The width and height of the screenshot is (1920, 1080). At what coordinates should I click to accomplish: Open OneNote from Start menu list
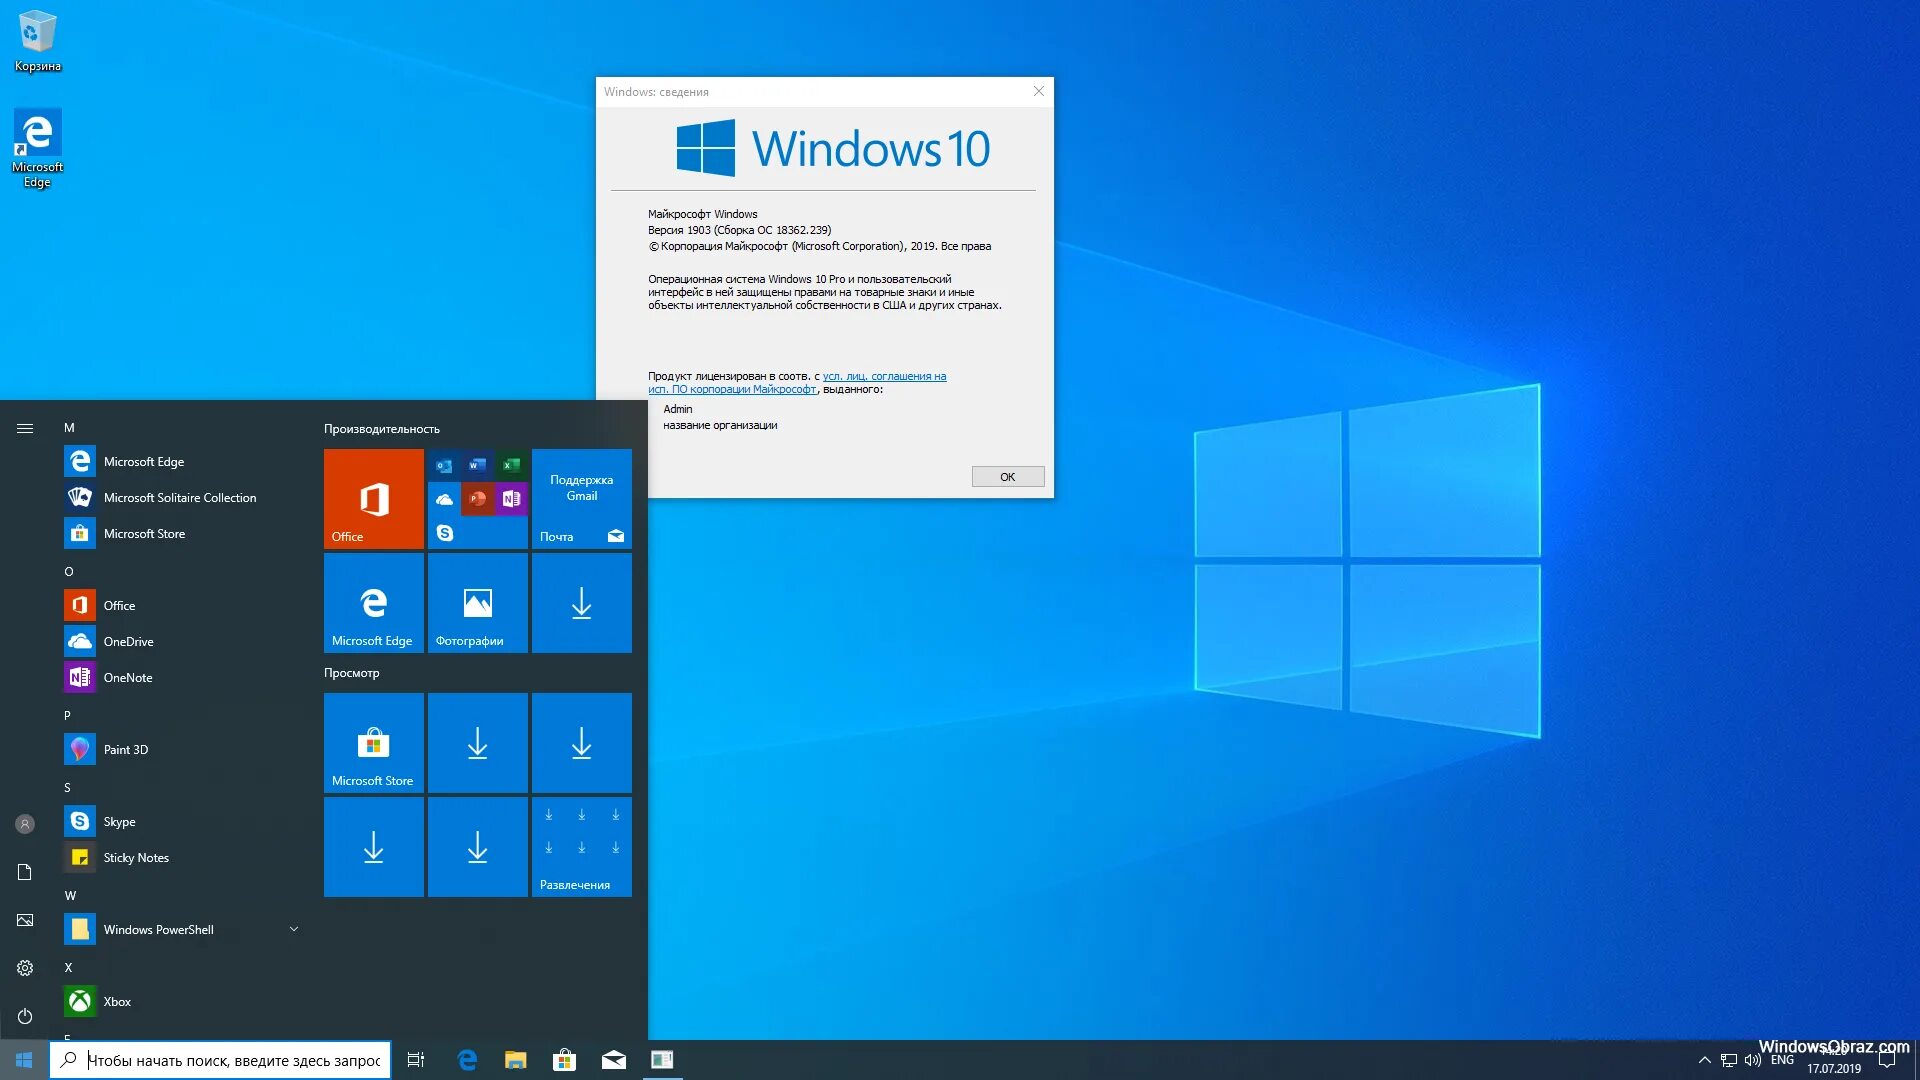(x=128, y=676)
